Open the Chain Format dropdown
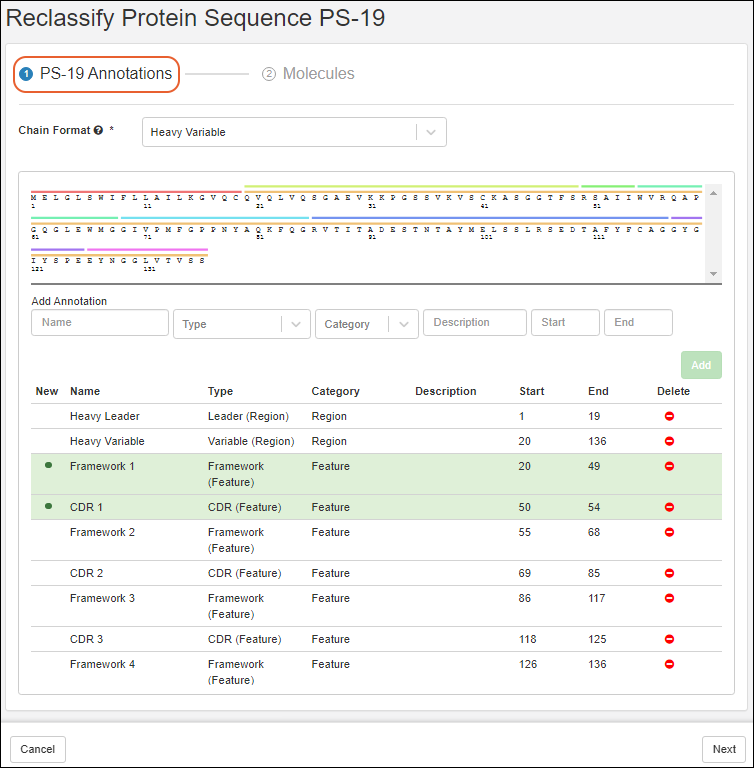Screen dimensions: 754x768 coord(294,132)
